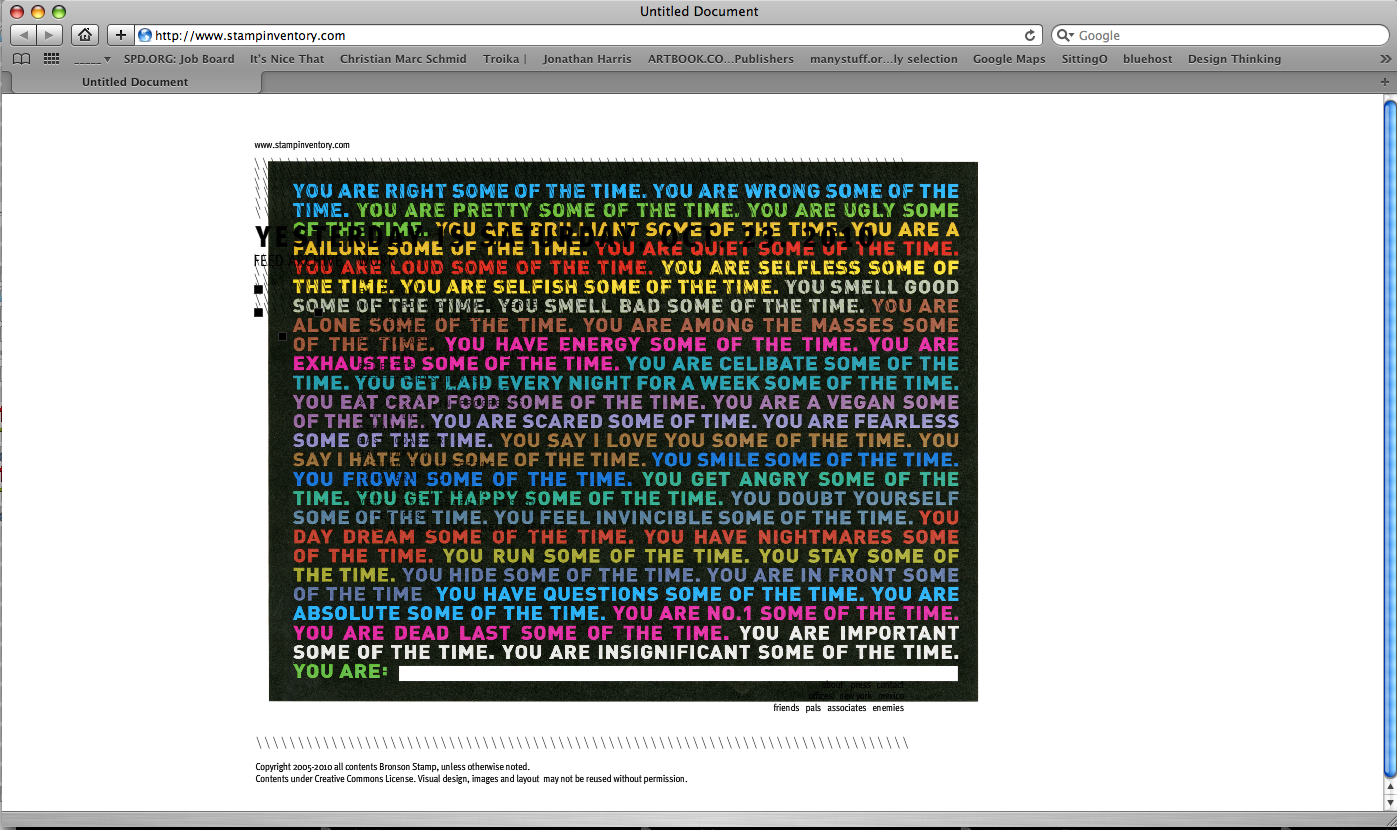
Task: Open the home page via house icon
Action: point(85,35)
